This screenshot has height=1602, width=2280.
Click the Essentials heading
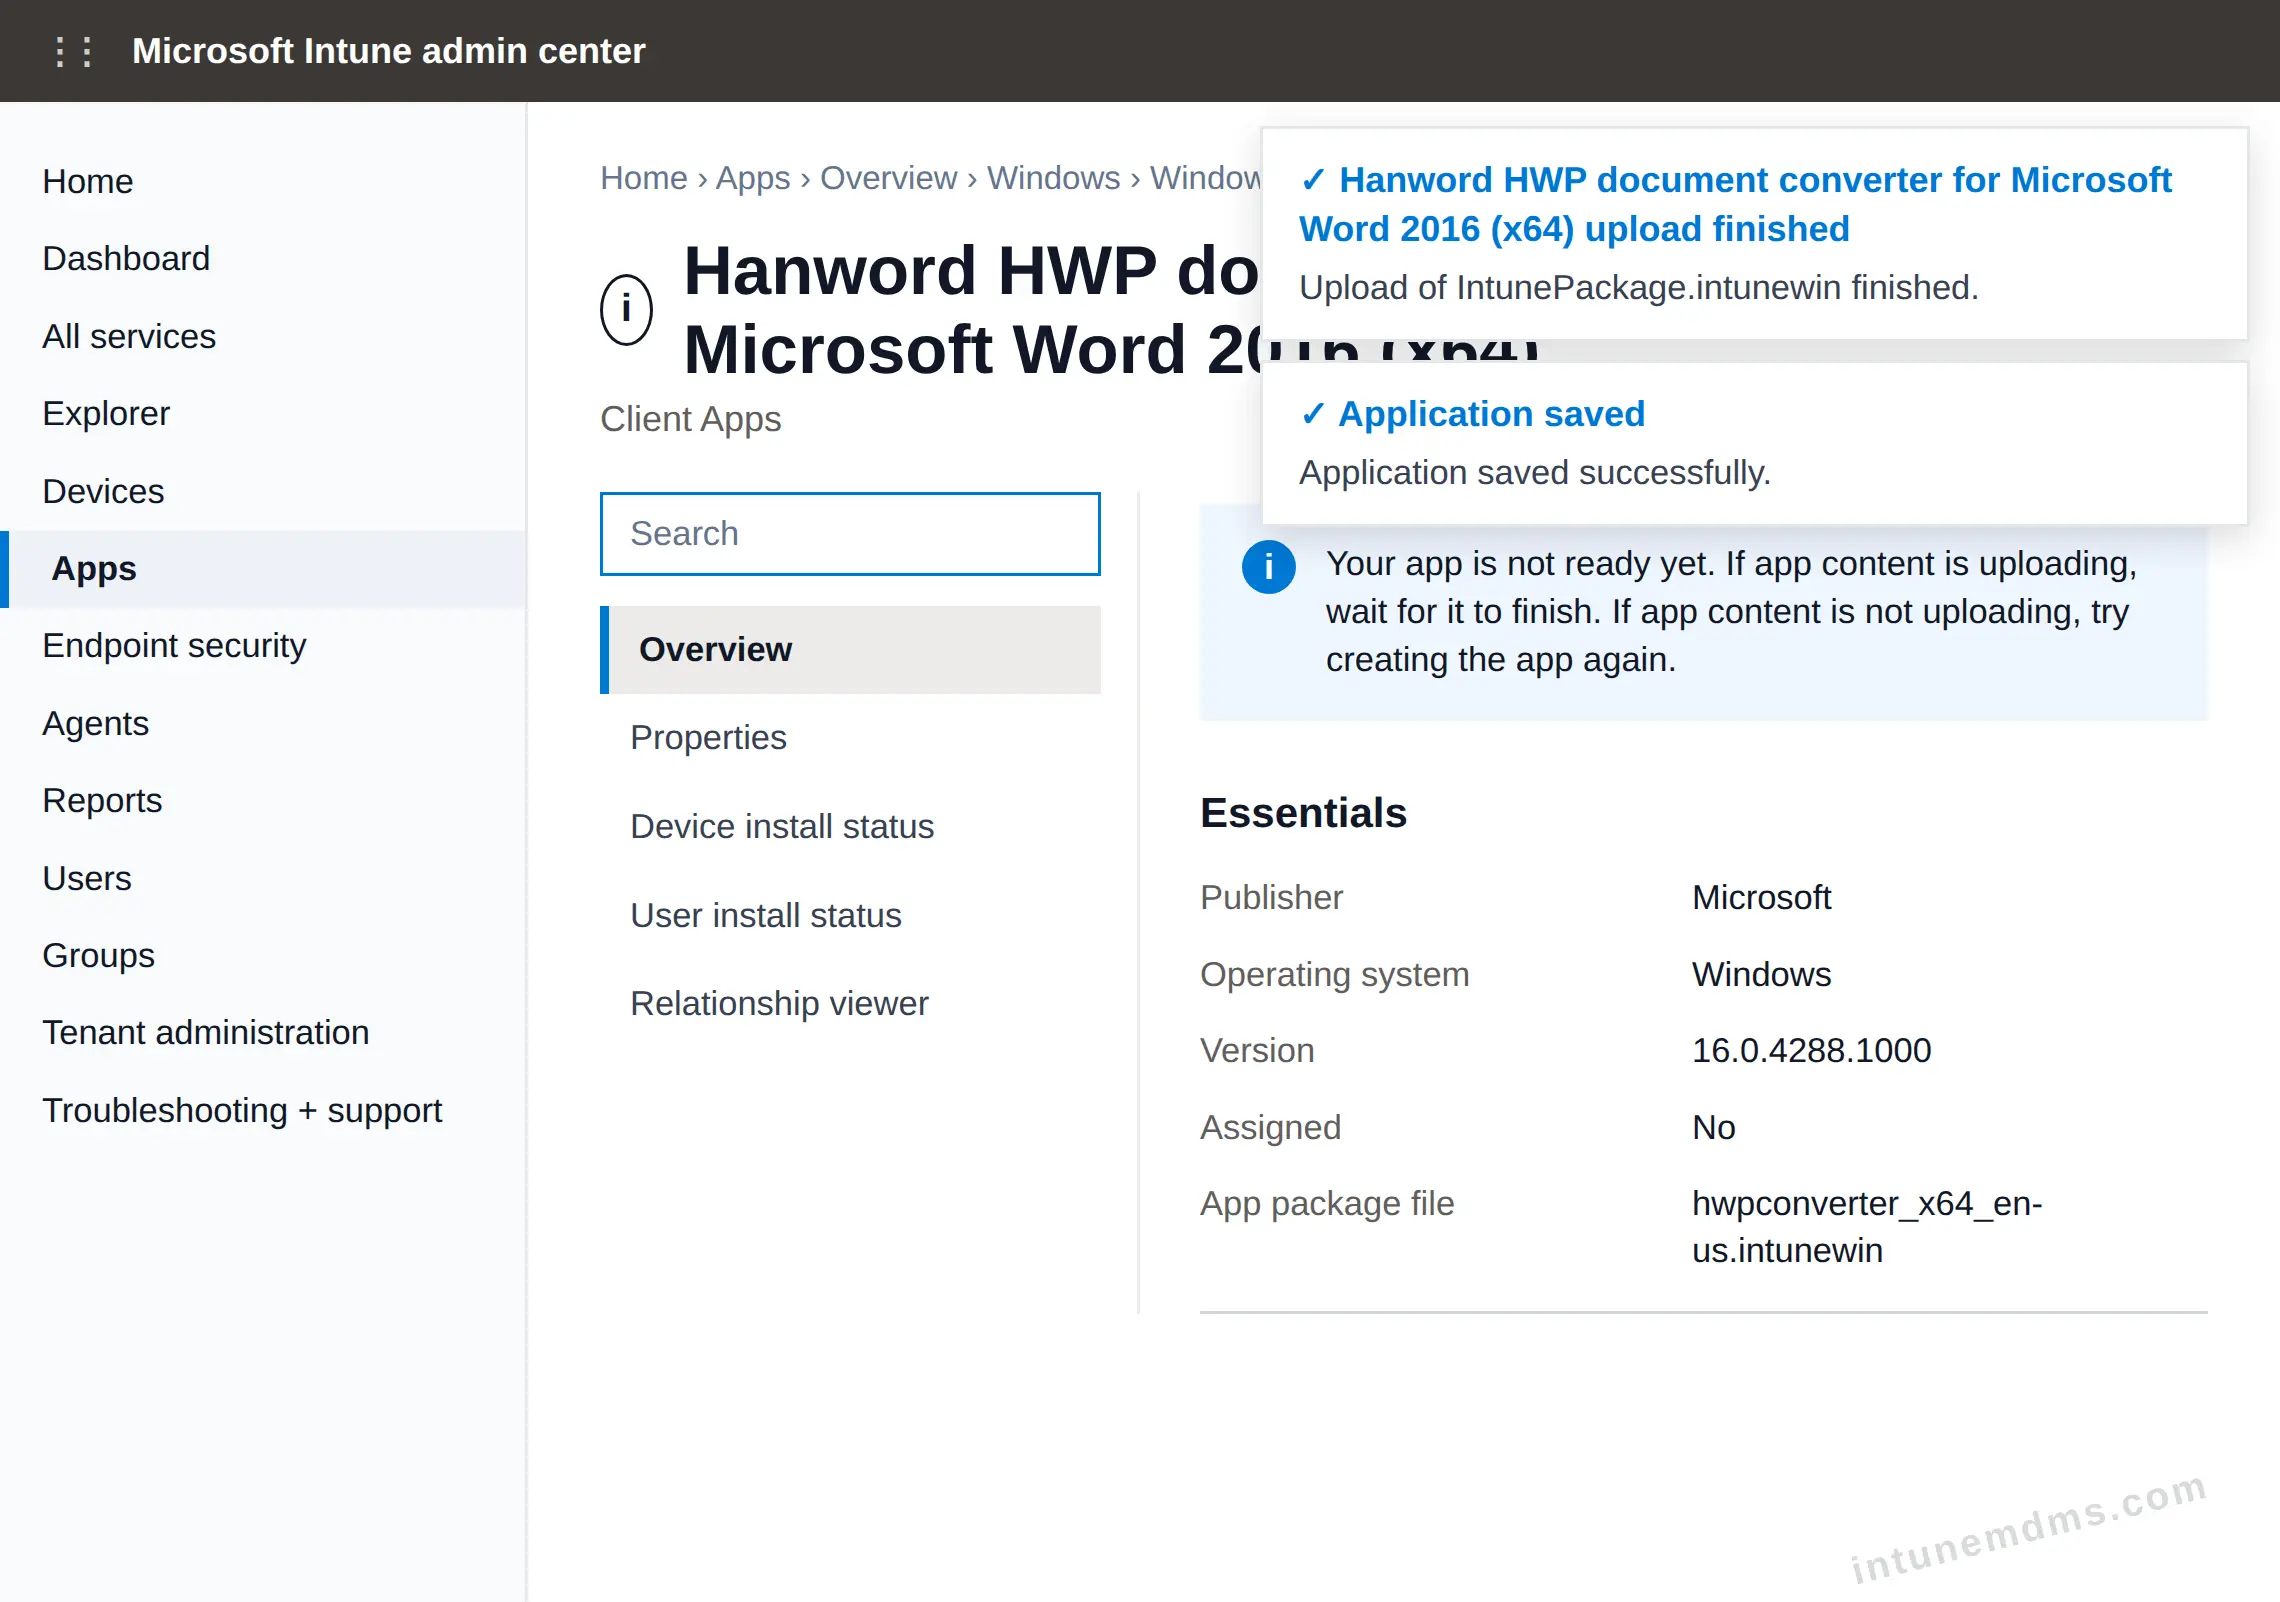click(1303, 813)
